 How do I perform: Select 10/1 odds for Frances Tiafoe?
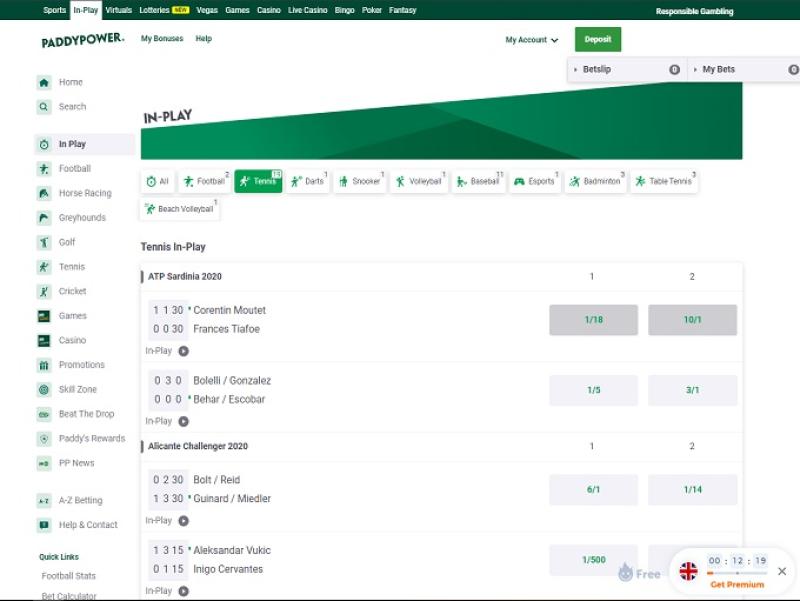[x=692, y=320]
